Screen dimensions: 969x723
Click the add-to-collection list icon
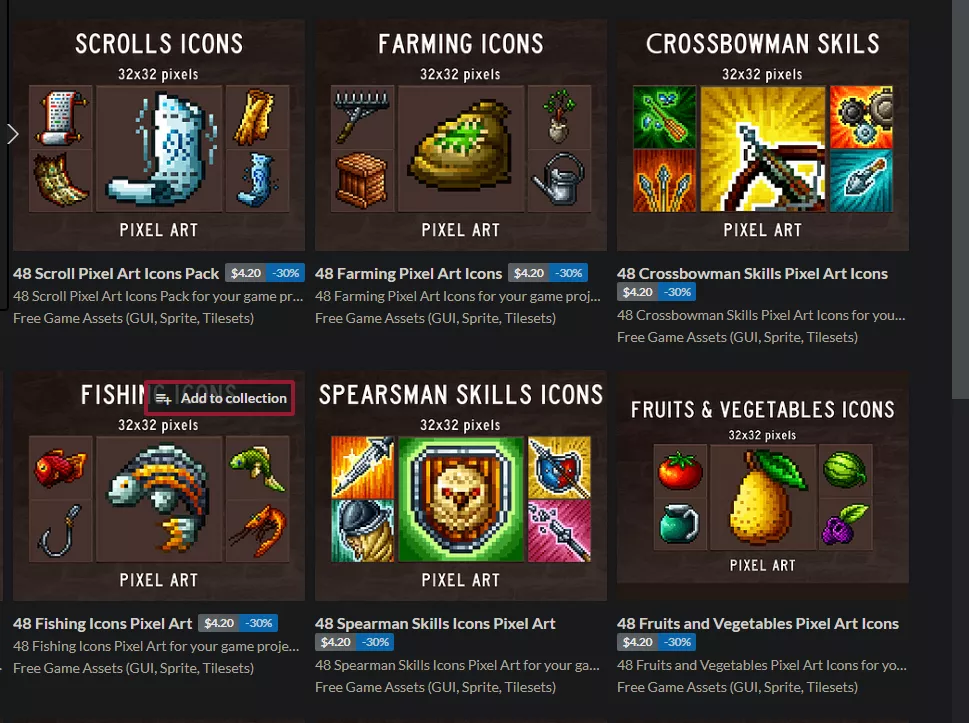point(163,399)
